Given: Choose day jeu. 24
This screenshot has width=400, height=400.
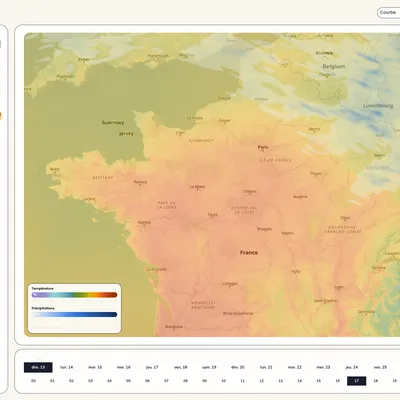Looking at the screenshot, I should 352,367.
